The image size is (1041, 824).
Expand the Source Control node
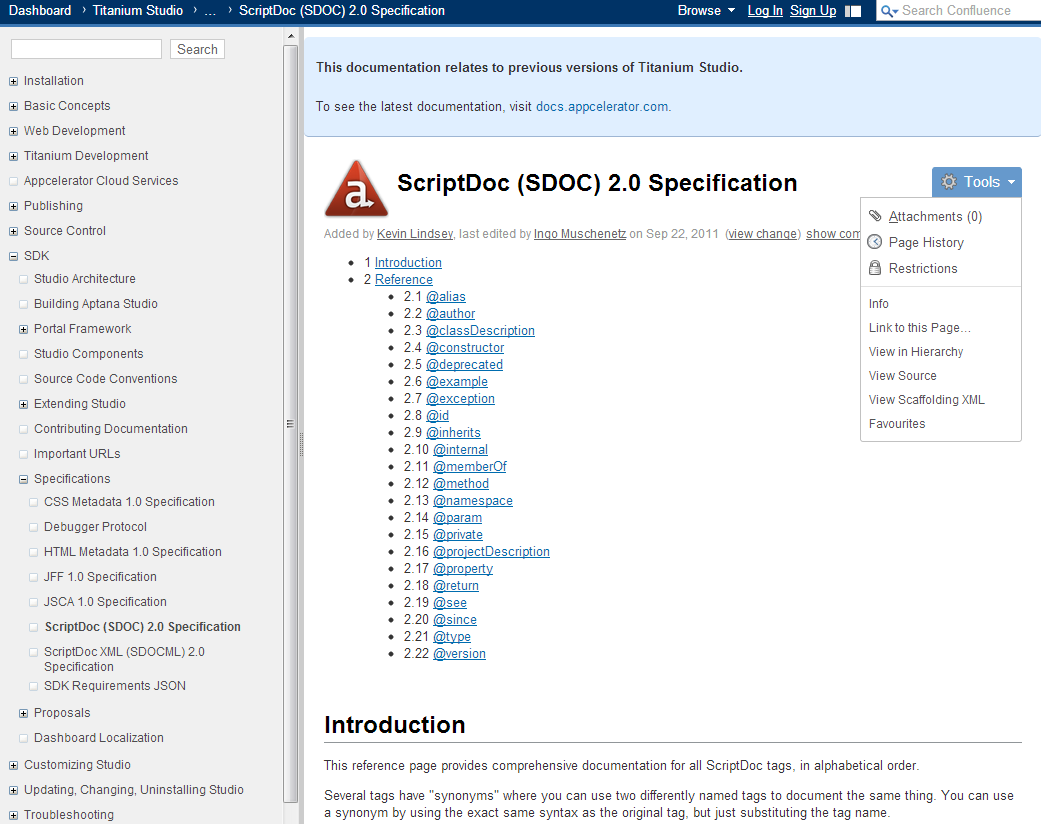(13, 232)
